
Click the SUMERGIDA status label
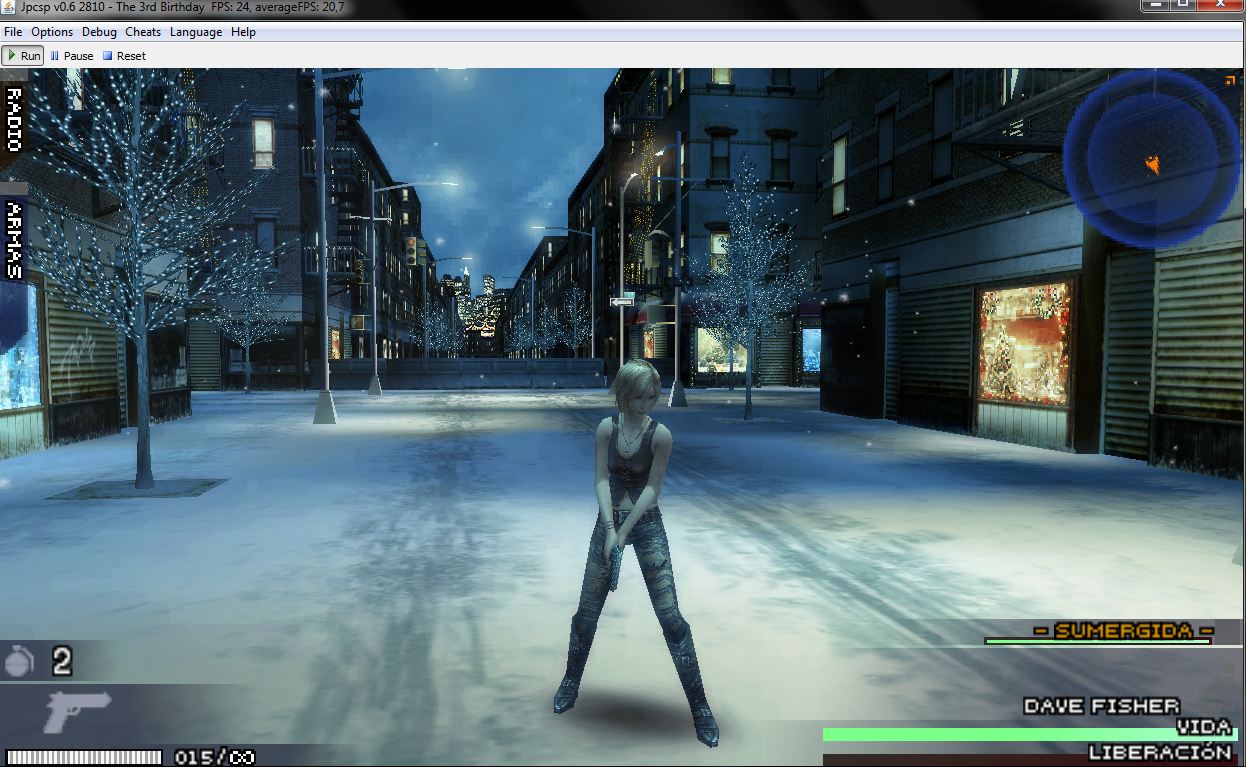point(1124,630)
